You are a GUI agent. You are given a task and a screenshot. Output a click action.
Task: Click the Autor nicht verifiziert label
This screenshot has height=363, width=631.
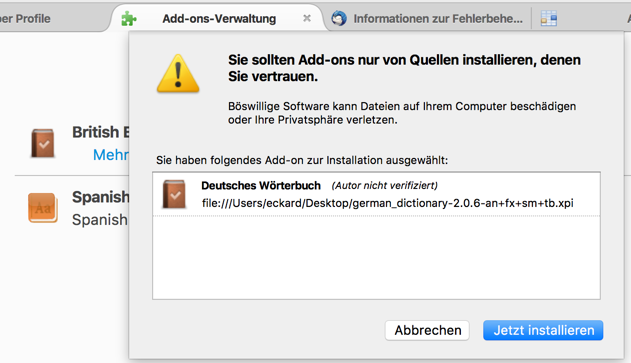pyautogui.click(x=384, y=186)
